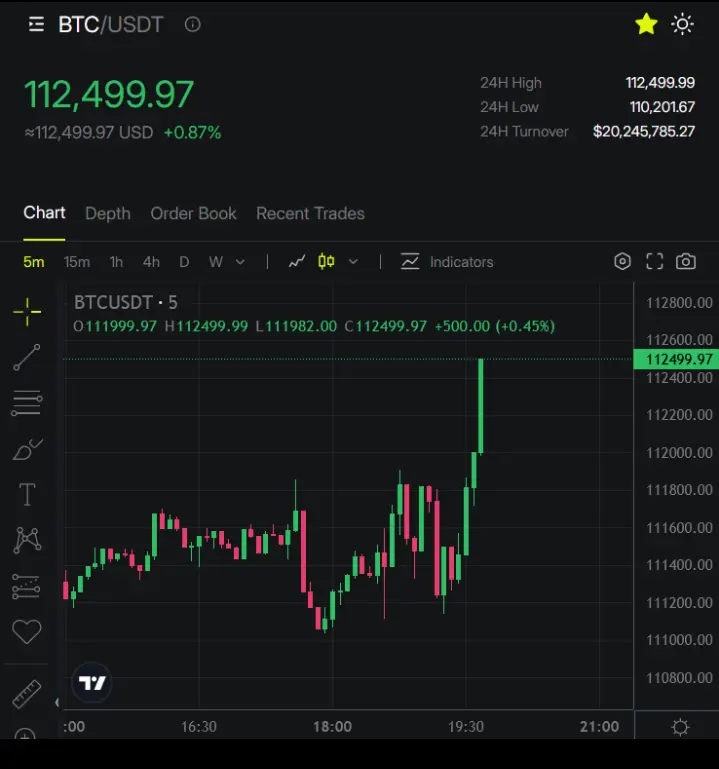The image size is (719, 769).
Task: Select the 1h timeframe
Action: [x=116, y=262]
